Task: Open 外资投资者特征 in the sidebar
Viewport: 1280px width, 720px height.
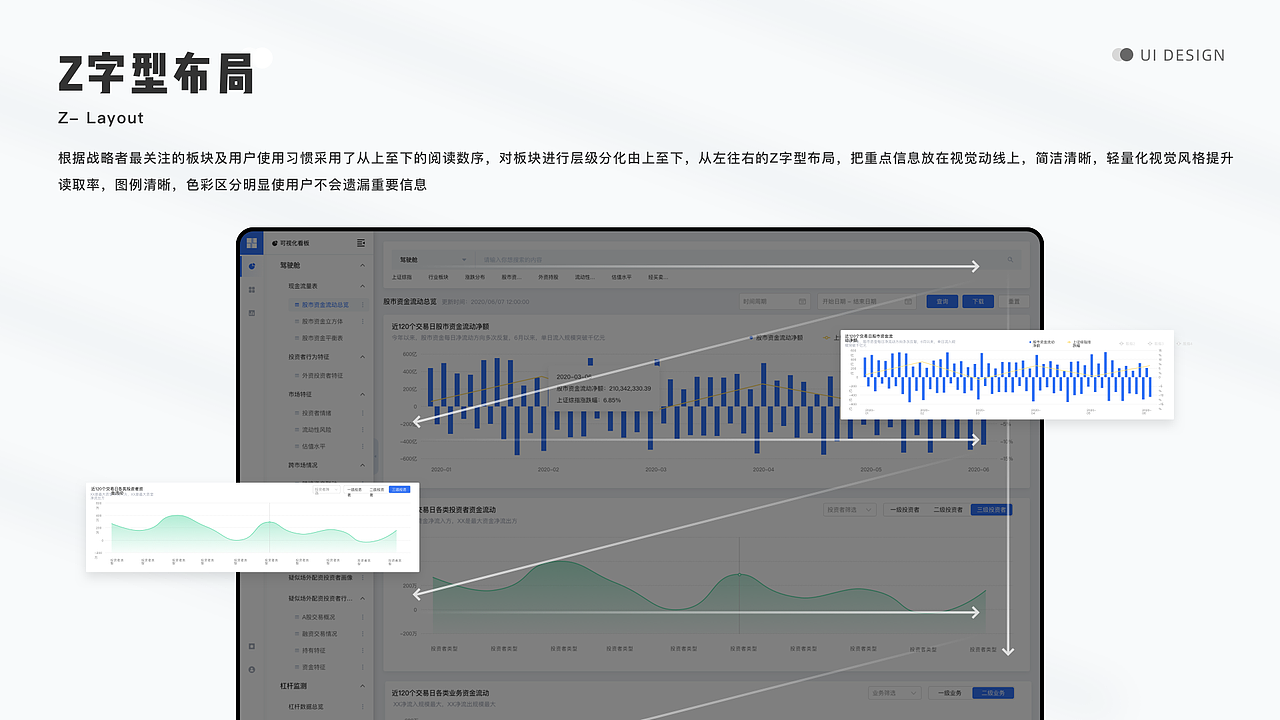Action: [322, 375]
